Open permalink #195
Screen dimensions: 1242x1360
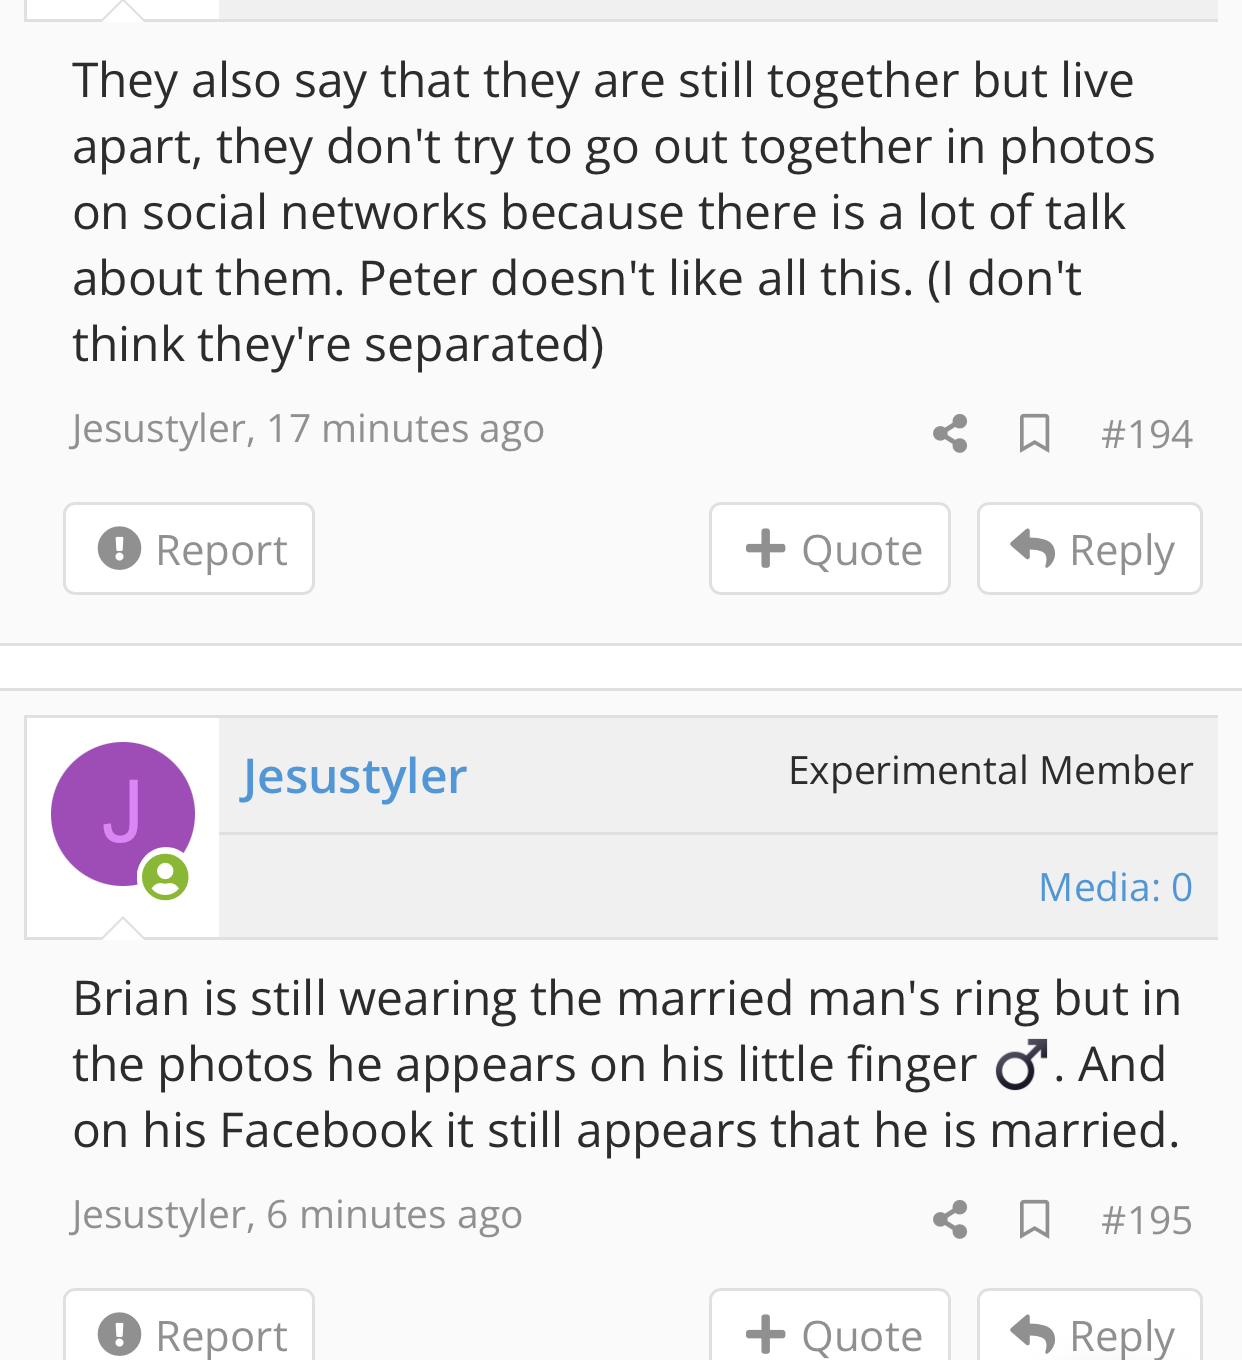[x=1146, y=1220]
